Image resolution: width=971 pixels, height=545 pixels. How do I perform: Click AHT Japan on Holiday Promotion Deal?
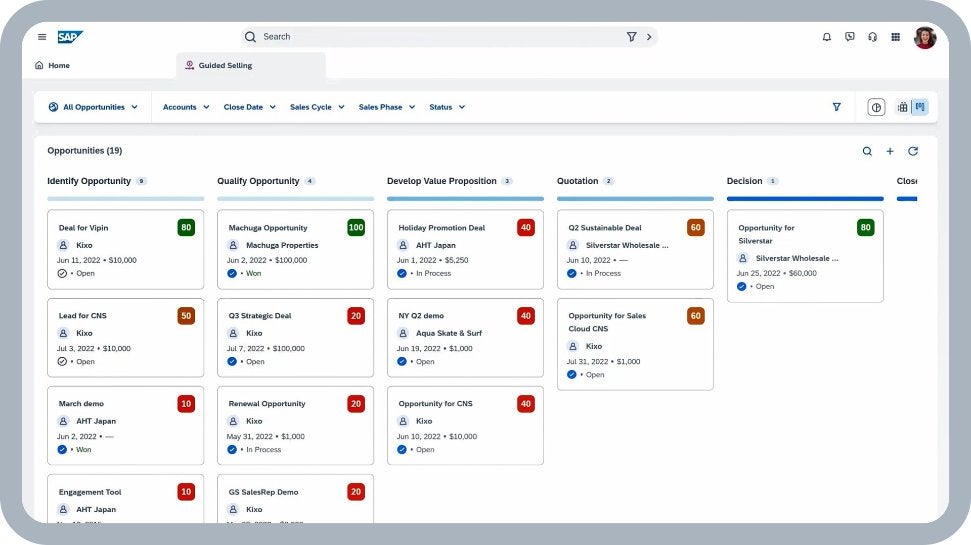point(436,245)
